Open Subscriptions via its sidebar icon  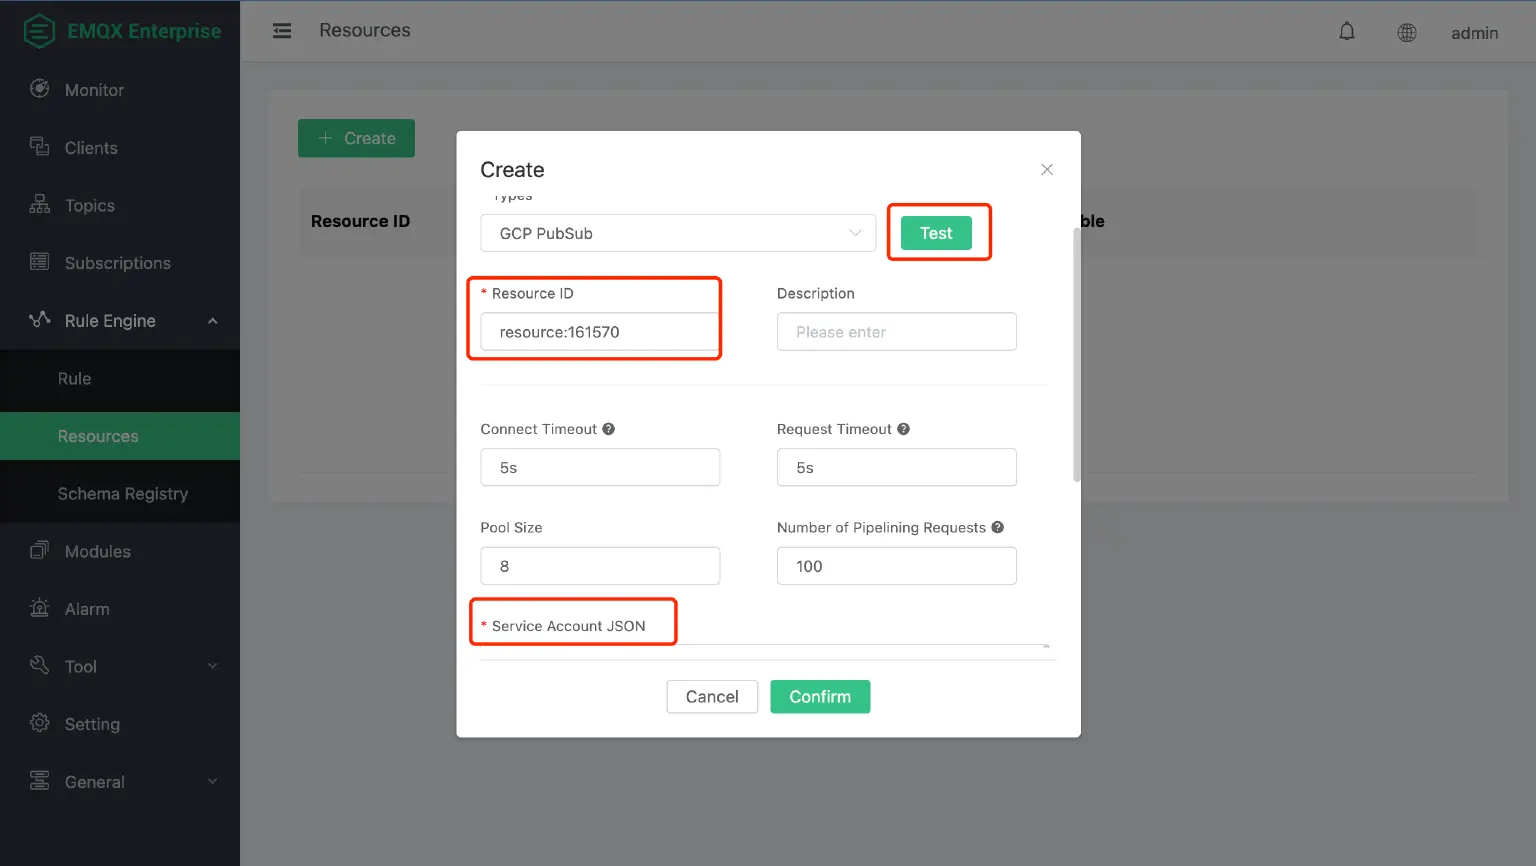tap(39, 262)
